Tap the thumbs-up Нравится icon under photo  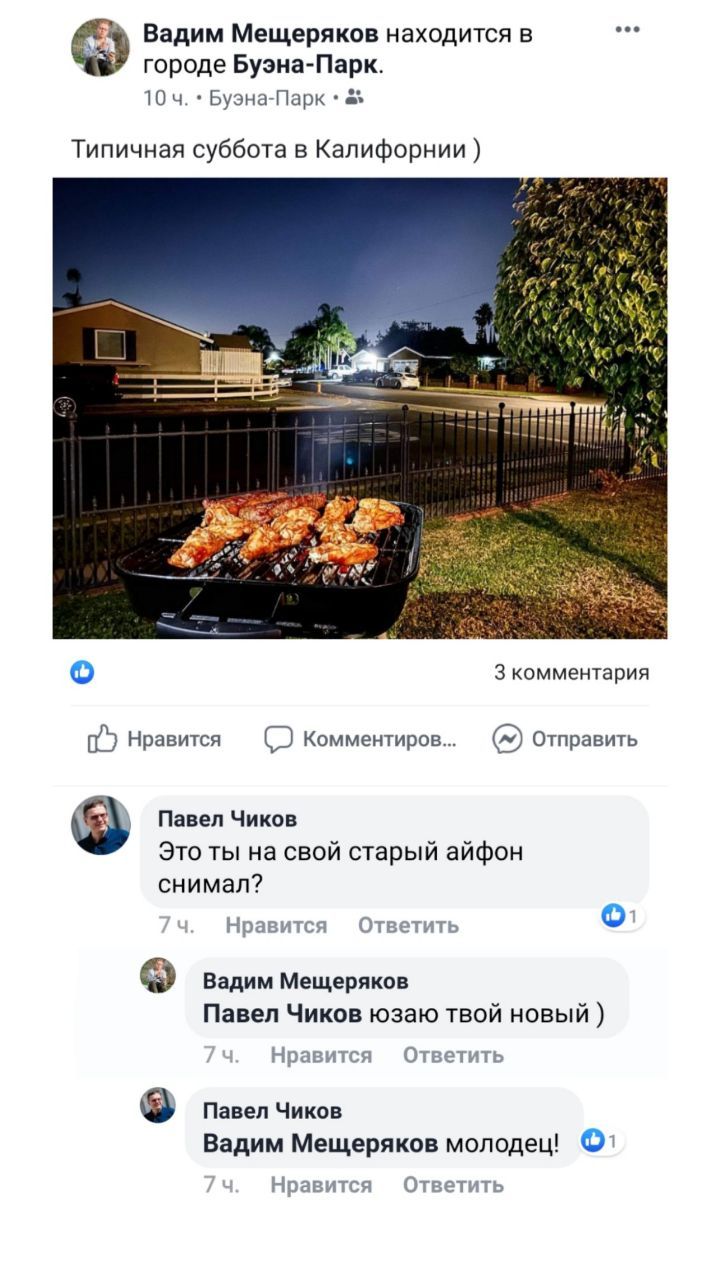pyautogui.click(x=102, y=739)
